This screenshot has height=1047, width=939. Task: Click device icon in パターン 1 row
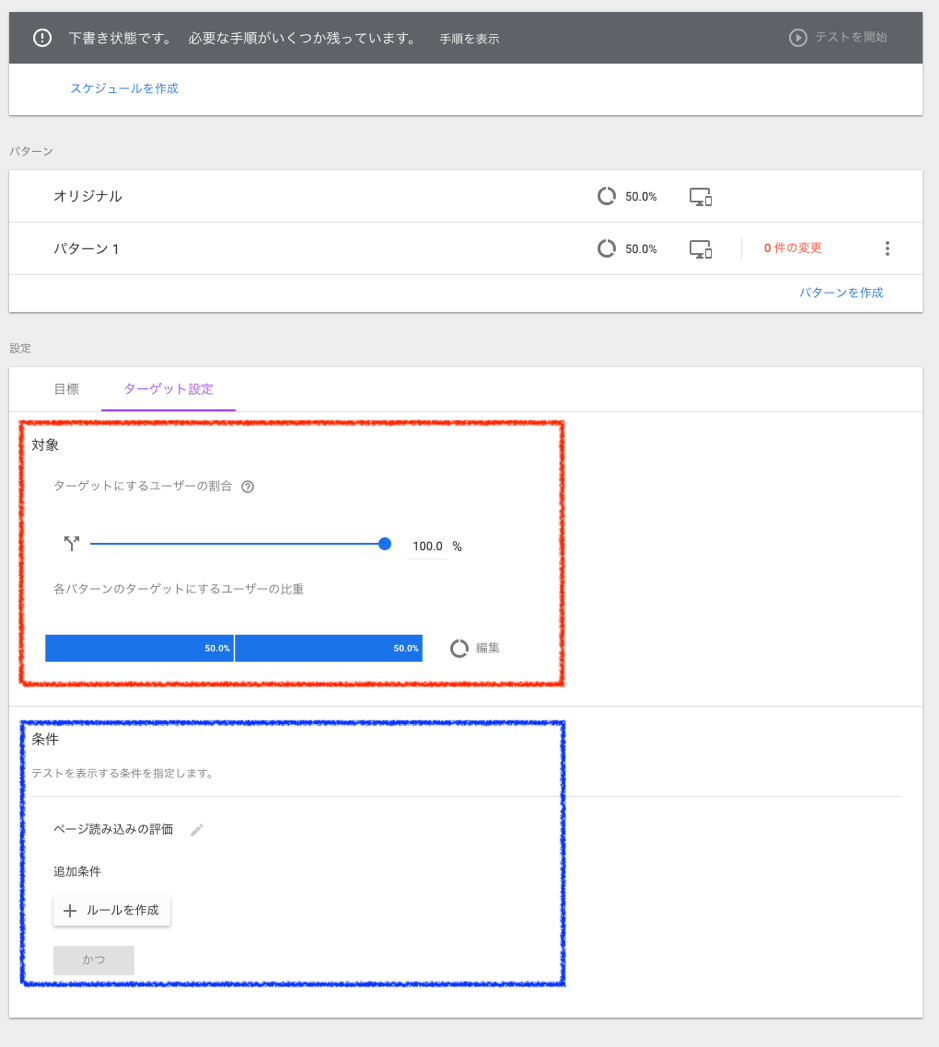[701, 249]
